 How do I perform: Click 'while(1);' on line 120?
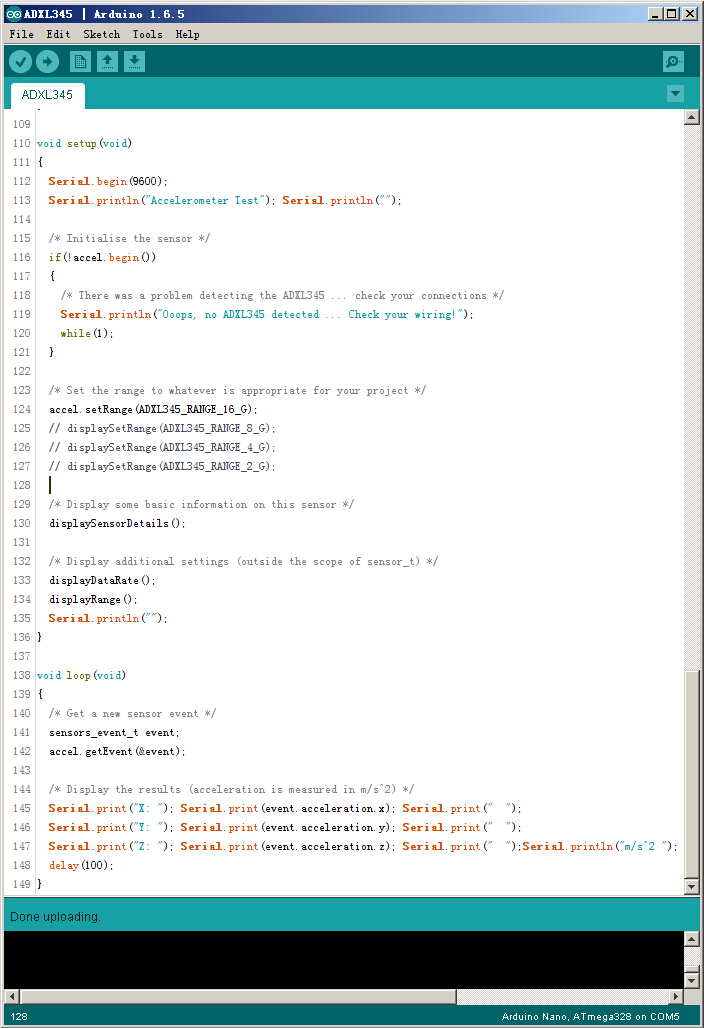click(x=87, y=333)
